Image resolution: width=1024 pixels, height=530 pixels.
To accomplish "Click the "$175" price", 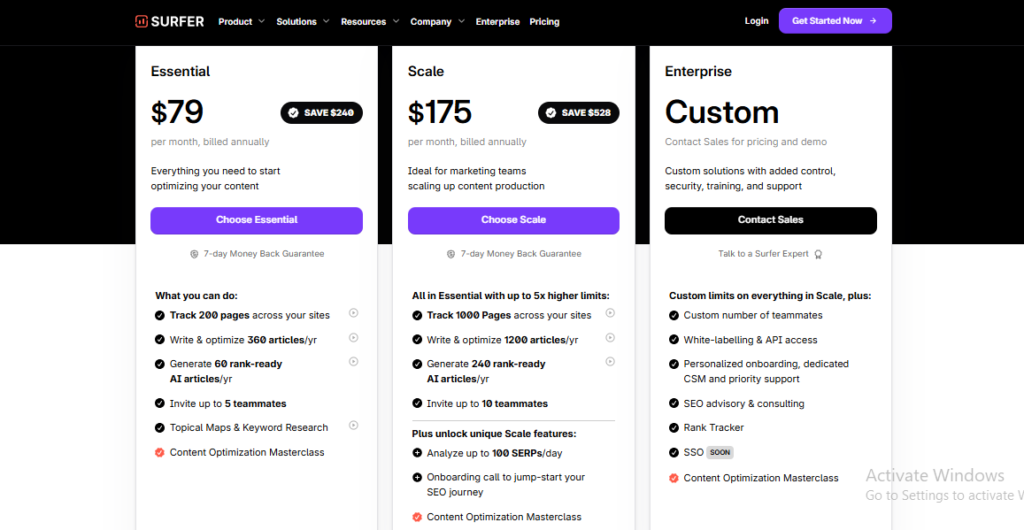I will [x=440, y=112].
